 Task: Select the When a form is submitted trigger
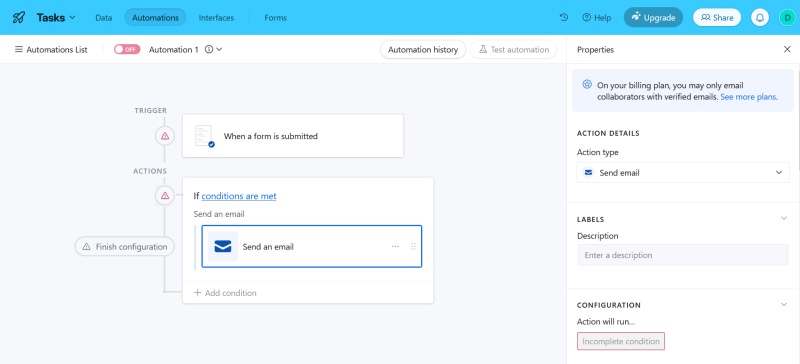tap(293, 136)
